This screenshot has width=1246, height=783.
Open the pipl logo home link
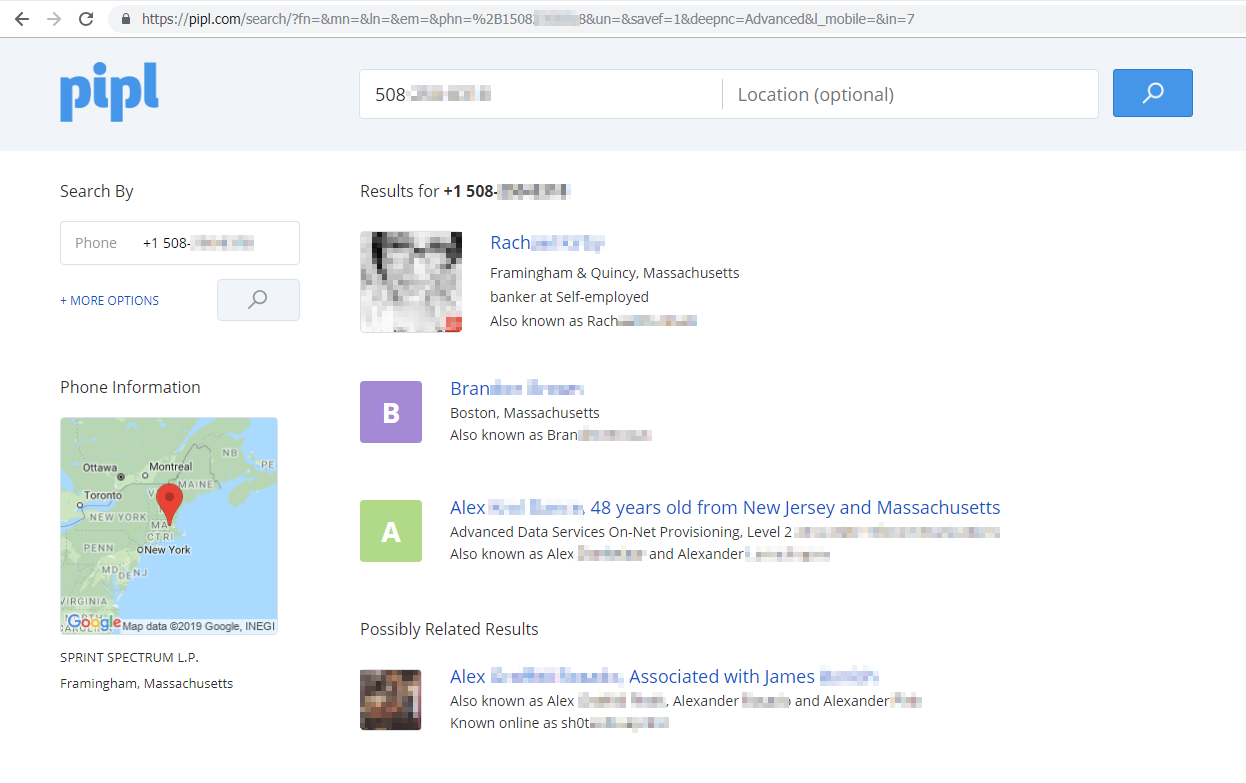tap(109, 93)
